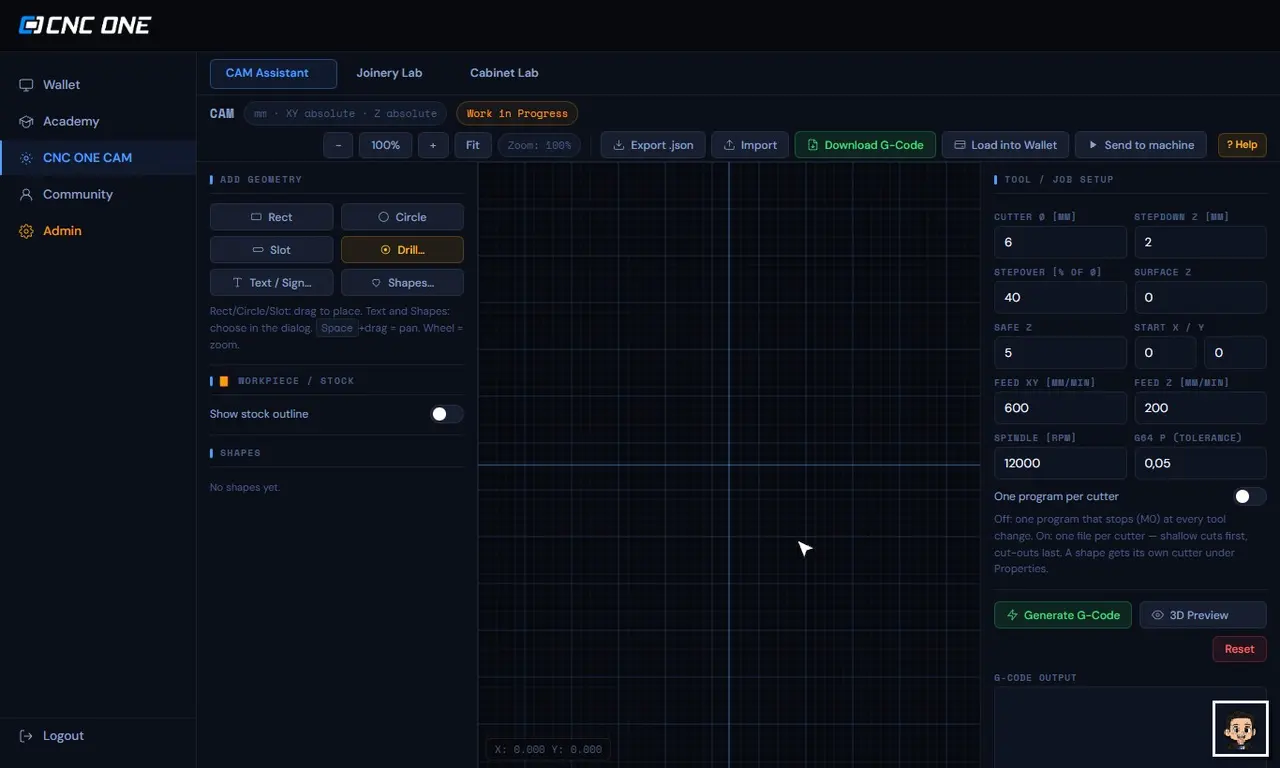This screenshot has width=1280, height=768.
Task: Go to Community page
Action: [98, 194]
